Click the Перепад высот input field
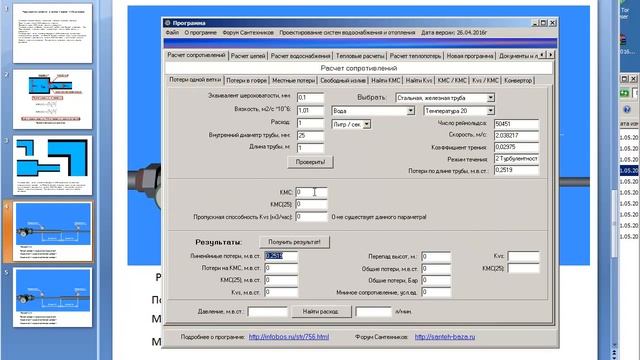The width and height of the screenshot is (640, 360). [436, 257]
